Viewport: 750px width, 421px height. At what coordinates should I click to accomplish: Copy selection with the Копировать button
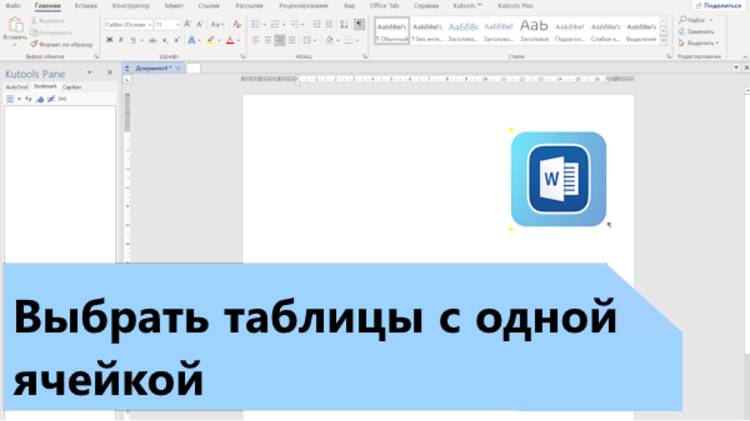click(x=51, y=32)
